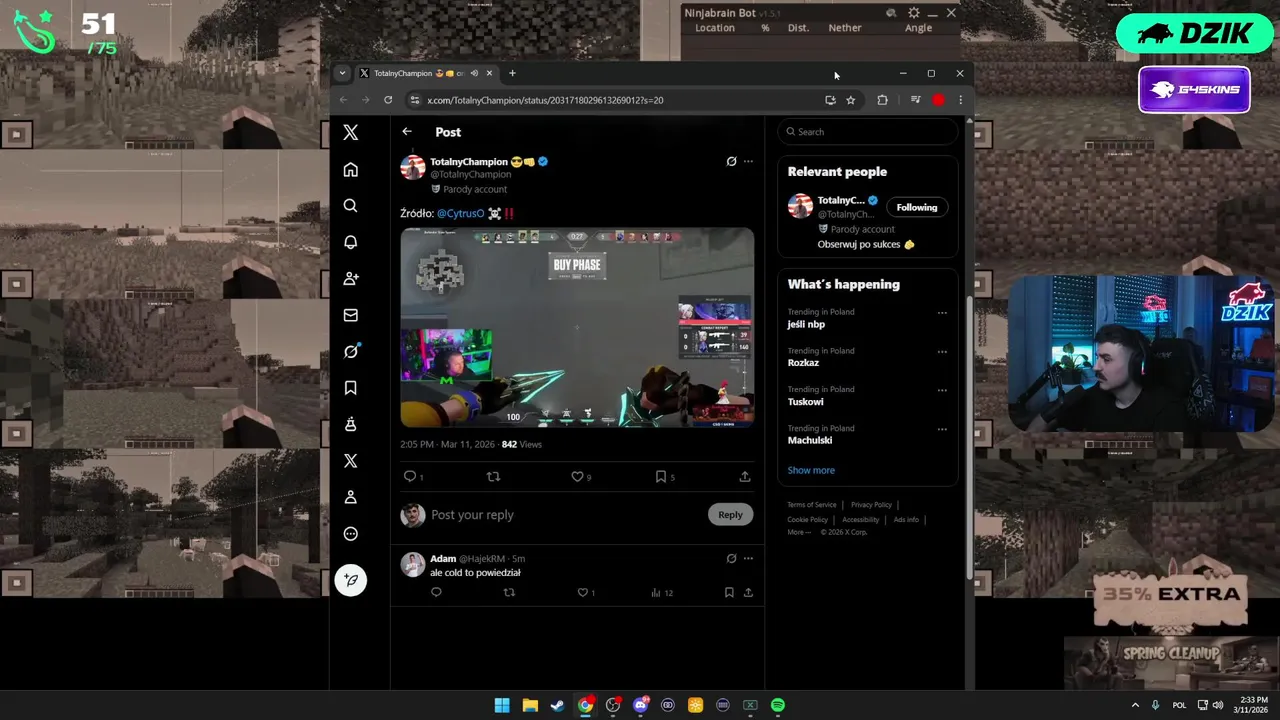Open Windows Start menu
1280x720 pixels.
502,705
